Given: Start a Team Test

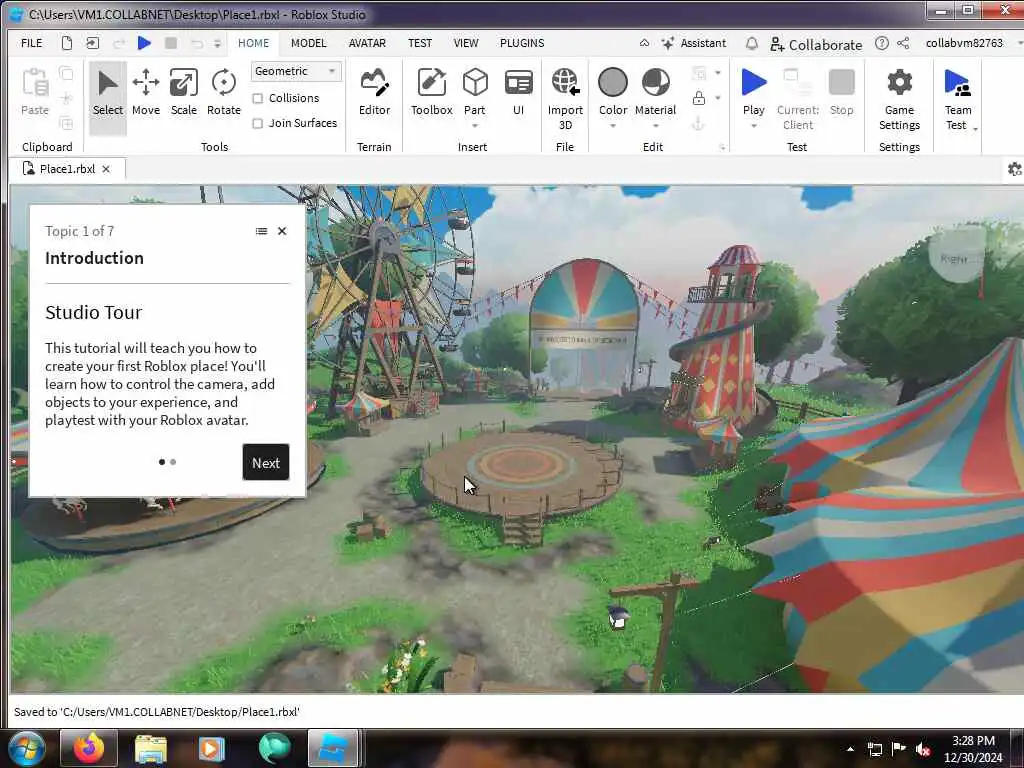Looking at the screenshot, I should pyautogui.click(x=957, y=99).
